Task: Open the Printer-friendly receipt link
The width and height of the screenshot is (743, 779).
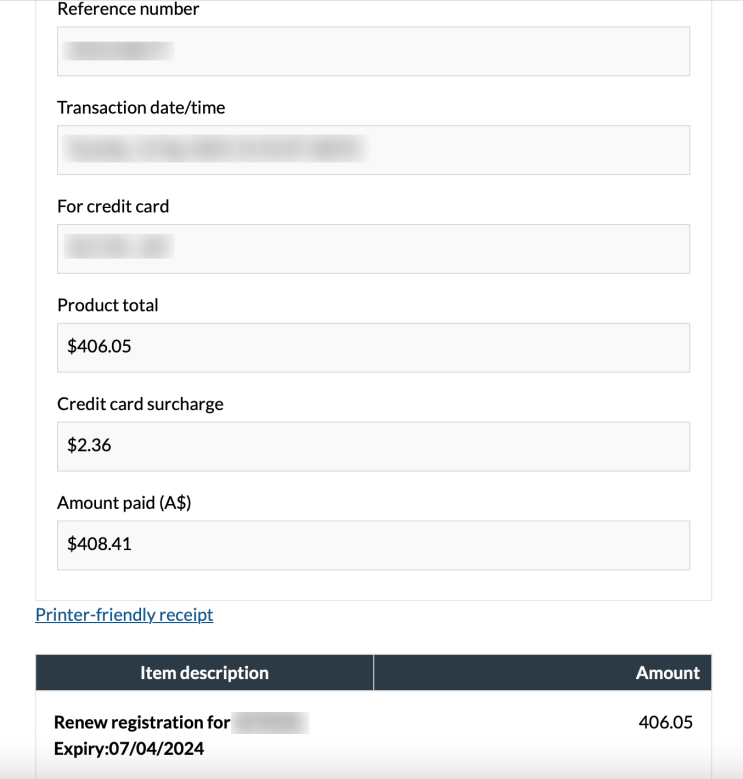Action: pyautogui.click(x=124, y=615)
